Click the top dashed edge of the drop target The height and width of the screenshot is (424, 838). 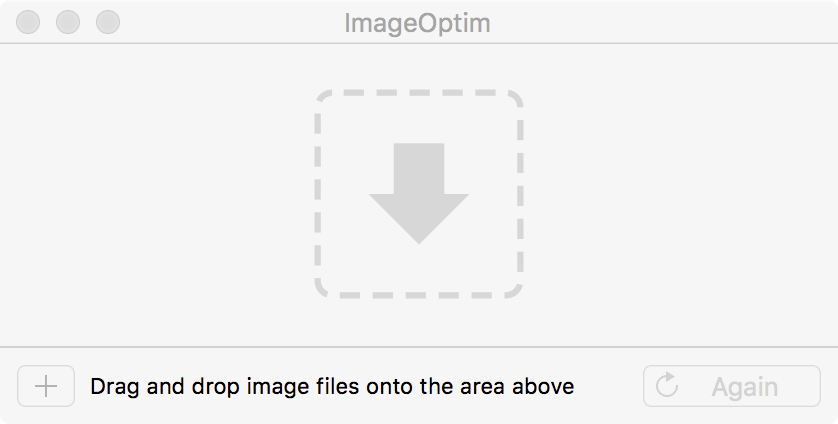tap(418, 92)
